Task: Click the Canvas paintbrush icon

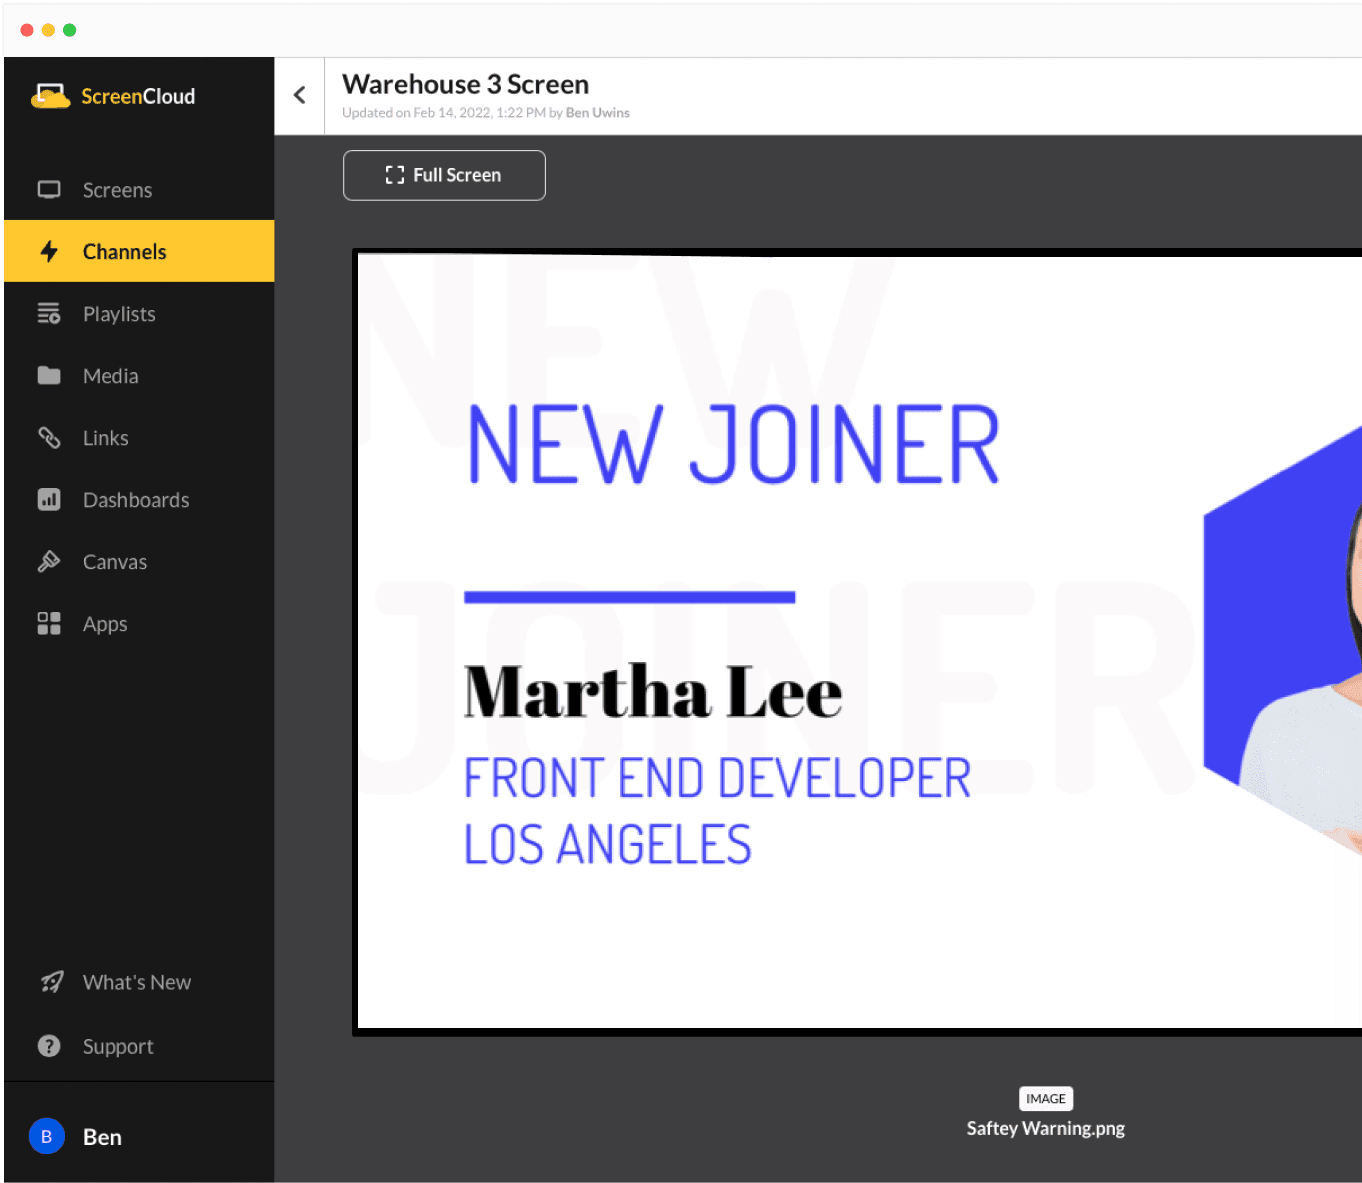Action: [x=49, y=561]
